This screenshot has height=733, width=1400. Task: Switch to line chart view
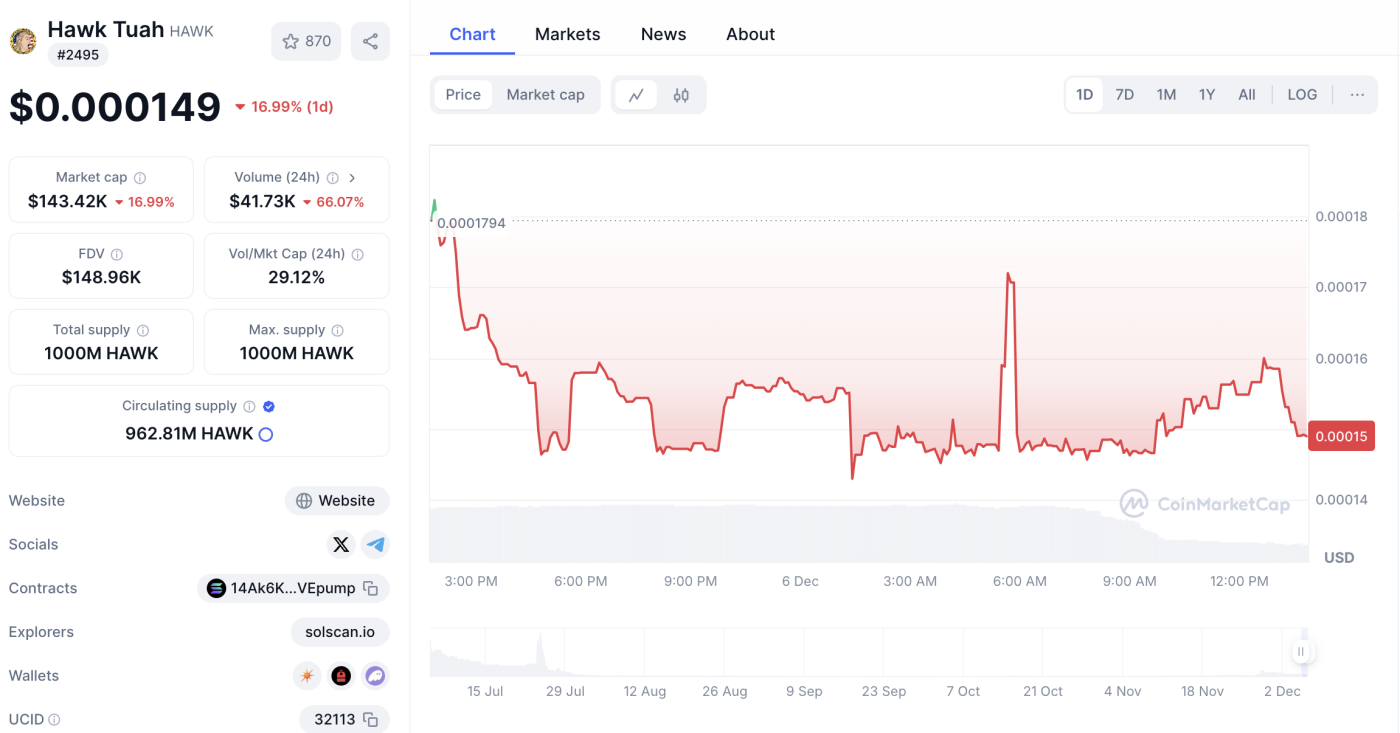[x=636, y=95]
